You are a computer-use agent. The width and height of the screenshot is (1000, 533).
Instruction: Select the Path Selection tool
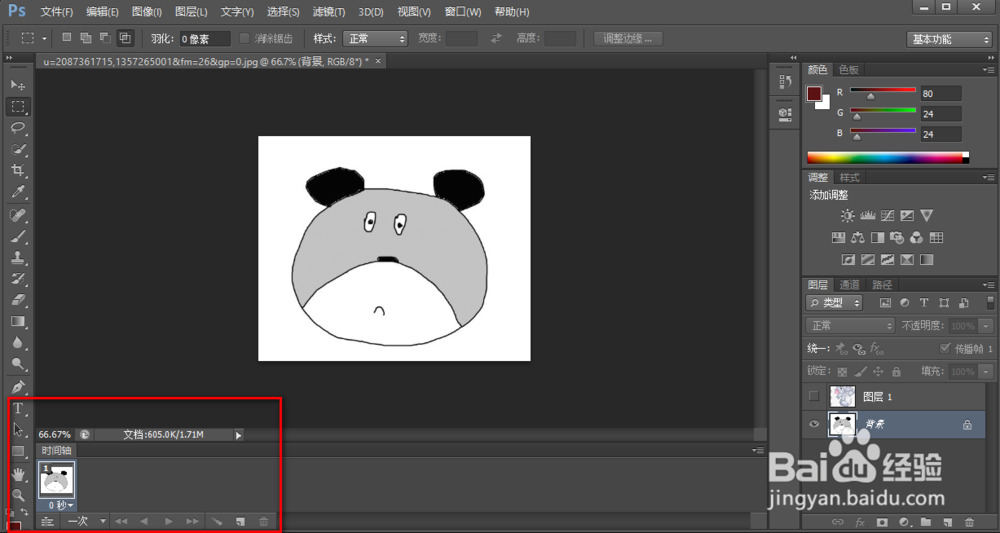18,430
